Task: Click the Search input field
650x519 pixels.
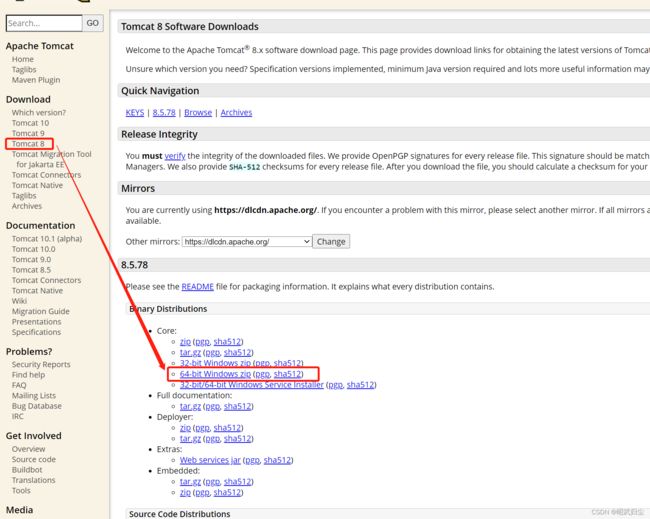Action: click(x=44, y=23)
